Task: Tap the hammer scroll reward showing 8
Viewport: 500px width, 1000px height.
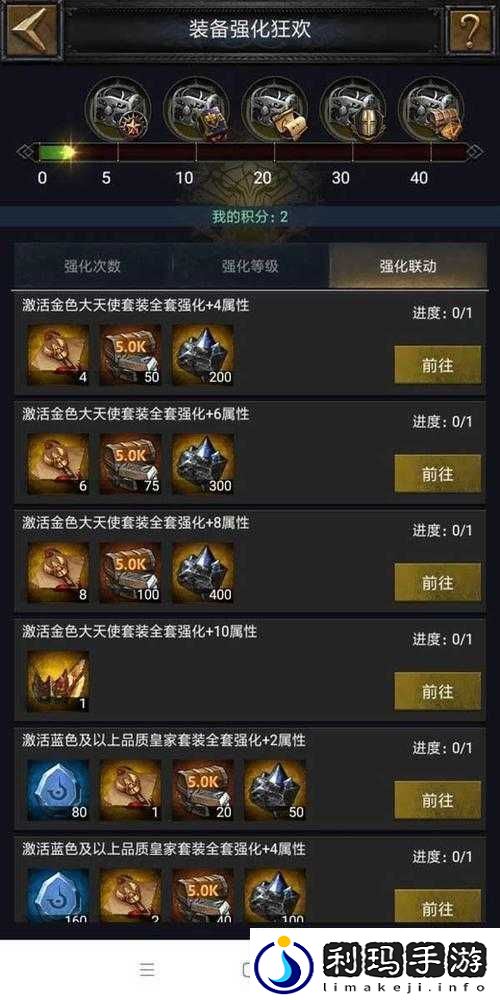Action: tap(58, 572)
